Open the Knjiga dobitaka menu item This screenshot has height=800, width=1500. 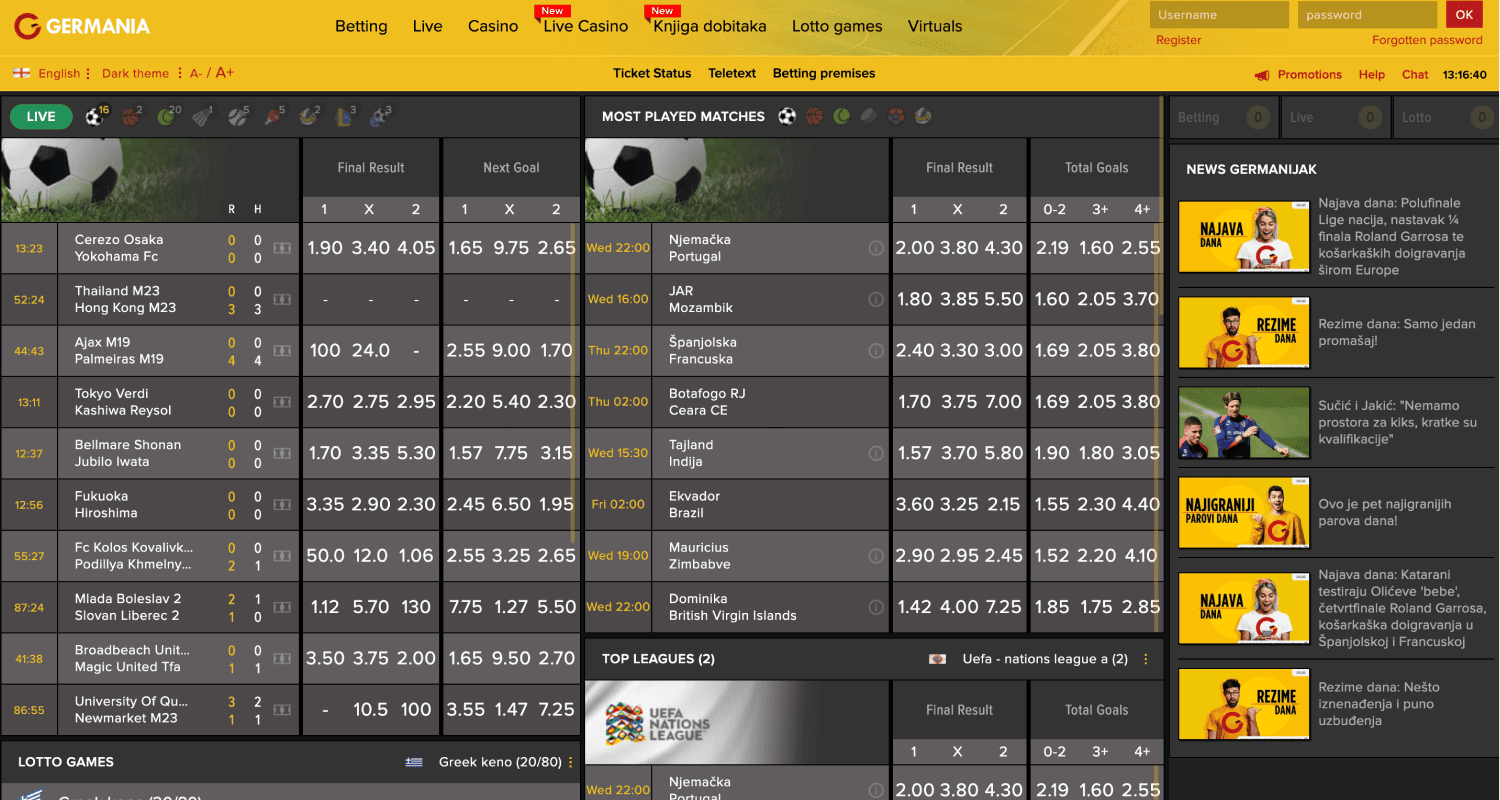710,27
